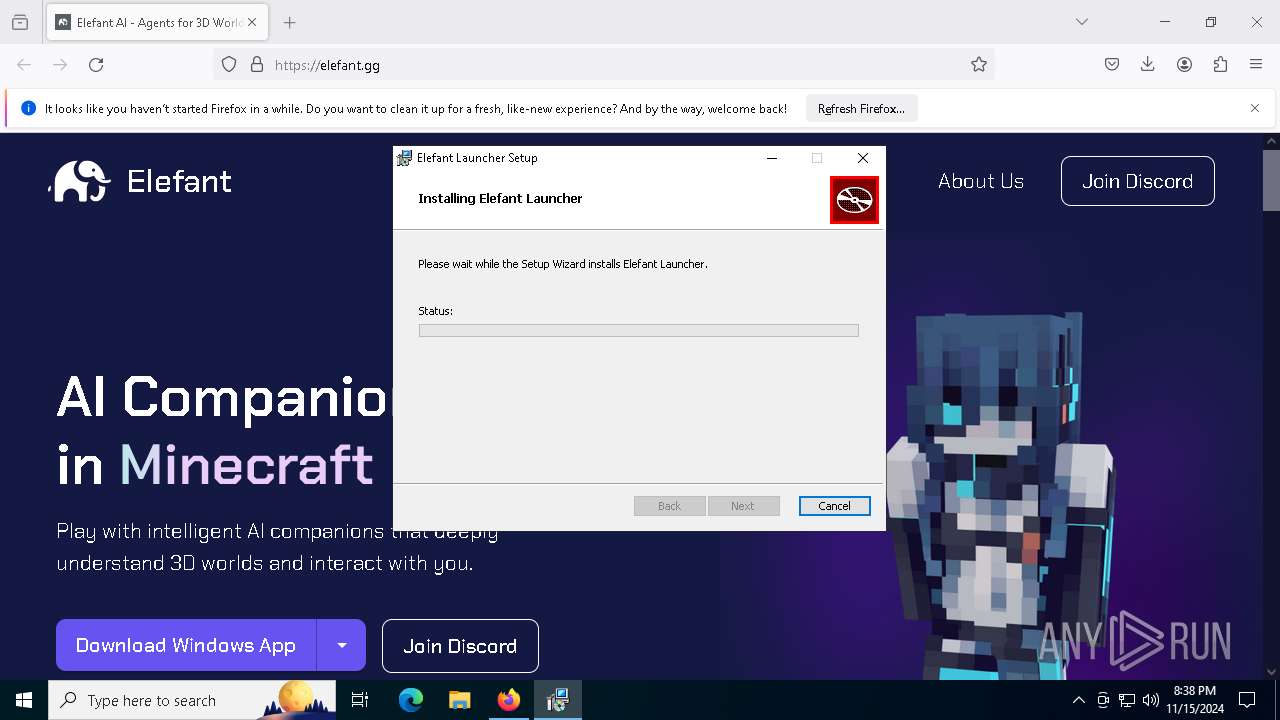Open Firefox hamburger application menu
The image size is (1280, 720).
coord(1256,64)
